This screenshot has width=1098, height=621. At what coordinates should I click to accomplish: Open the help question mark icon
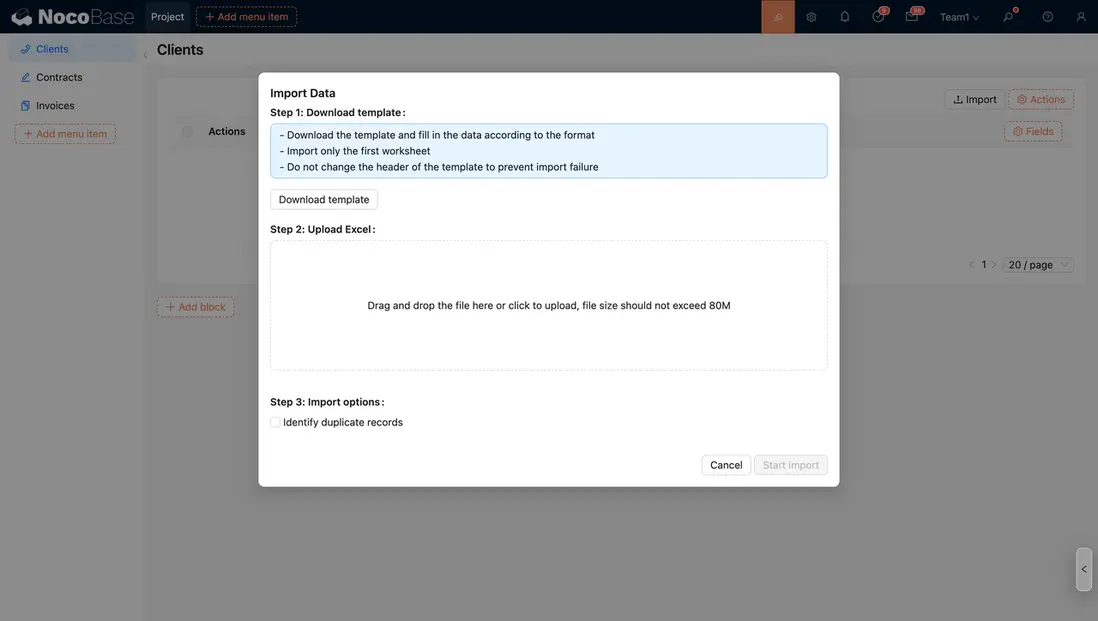coord(1048,17)
